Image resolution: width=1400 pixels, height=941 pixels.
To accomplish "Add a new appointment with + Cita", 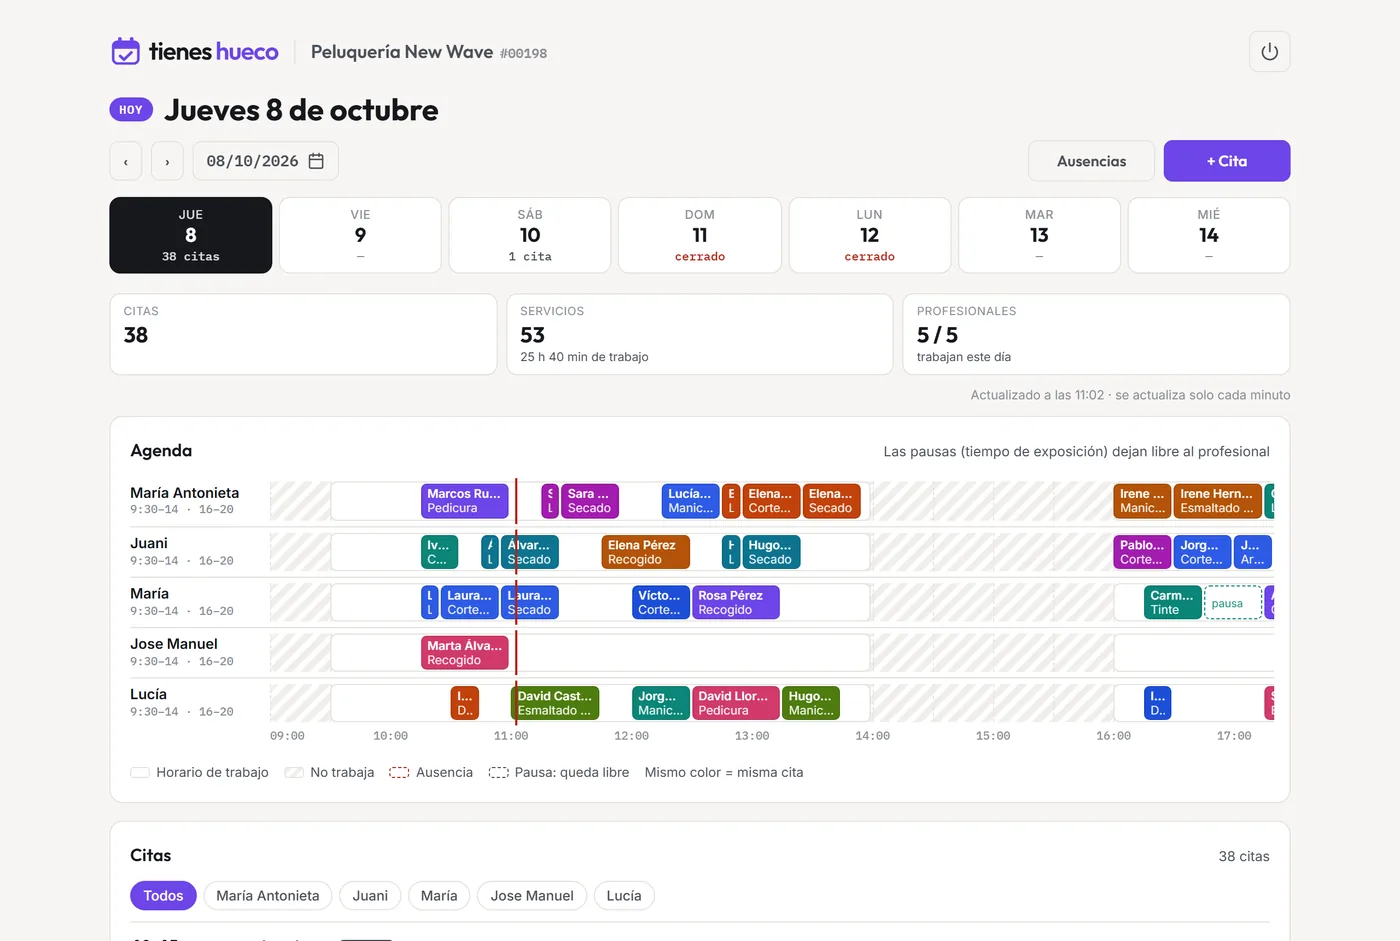I will (1227, 161).
